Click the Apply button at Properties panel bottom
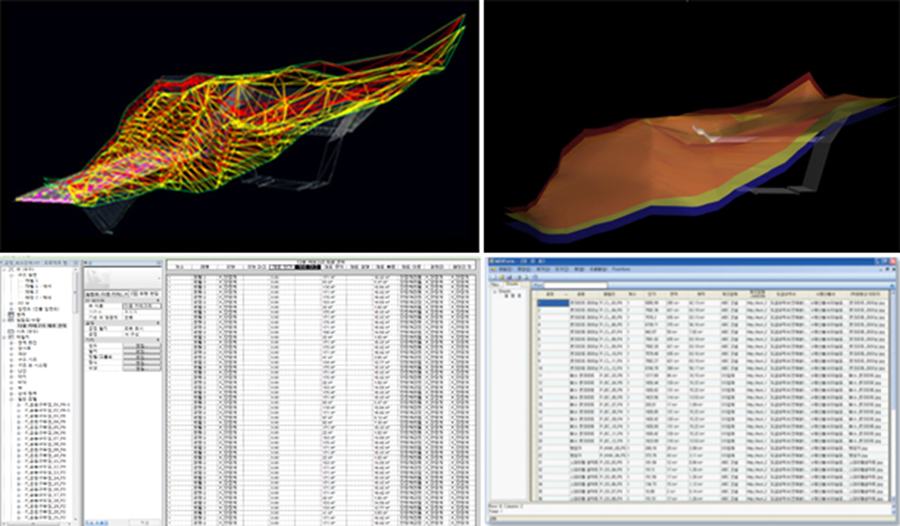 [x=145, y=523]
